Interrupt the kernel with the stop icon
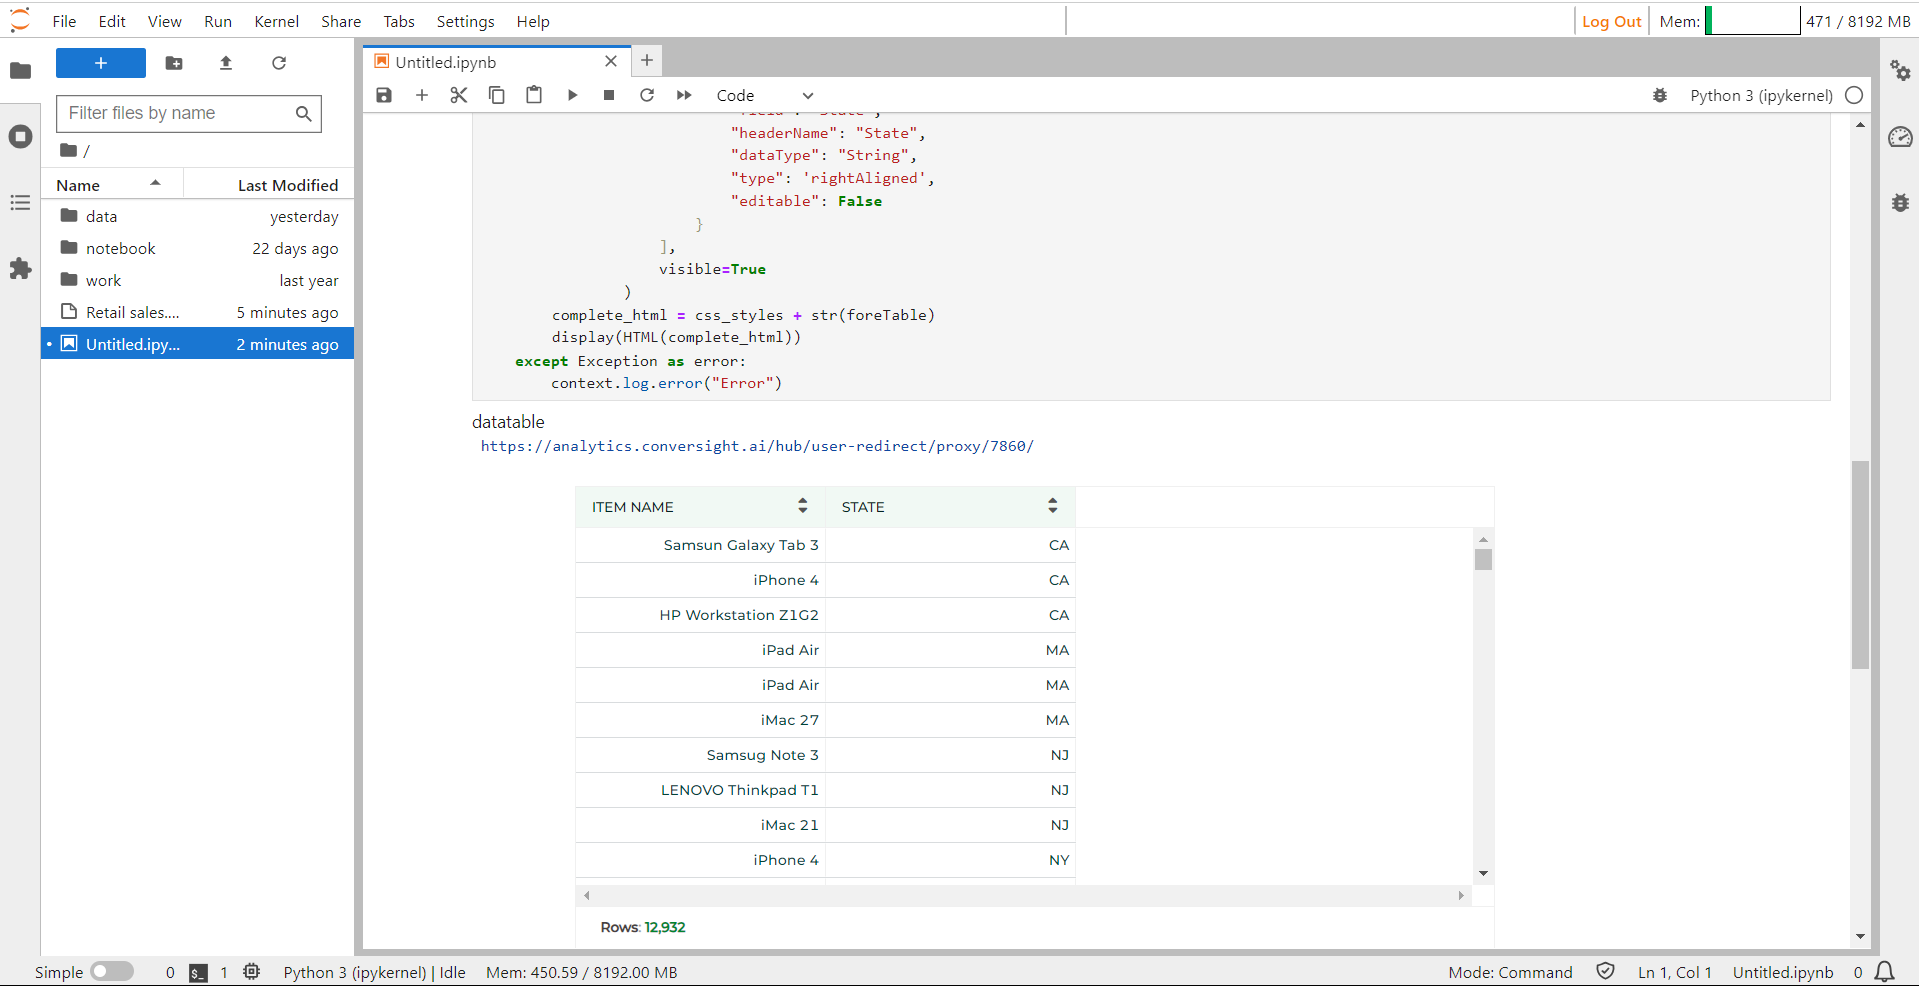The image size is (1919, 986). (609, 95)
